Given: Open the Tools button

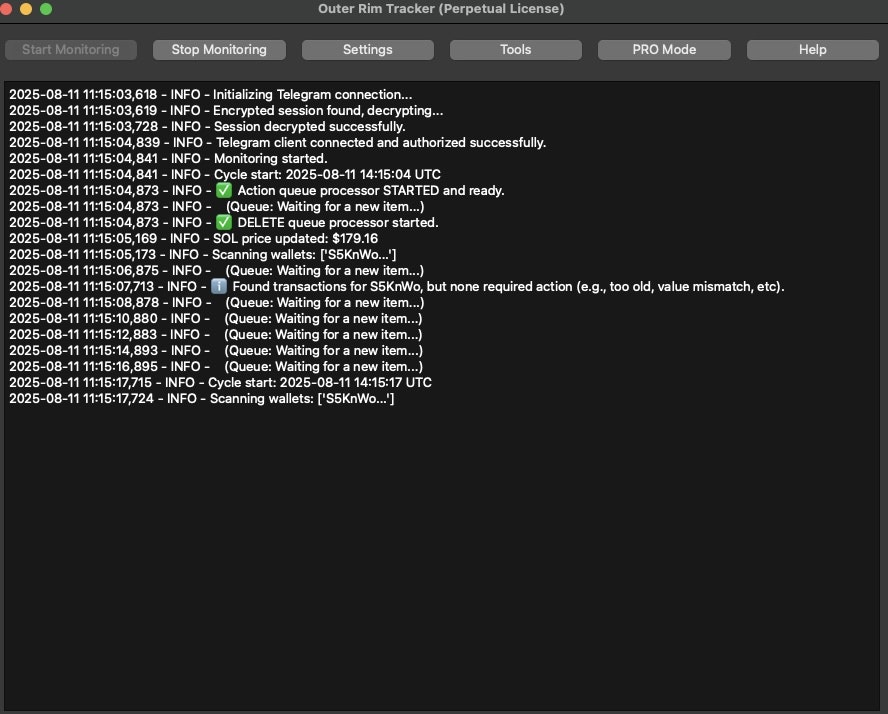Looking at the screenshot, I should pyautogui.click(x=515, y=50).
